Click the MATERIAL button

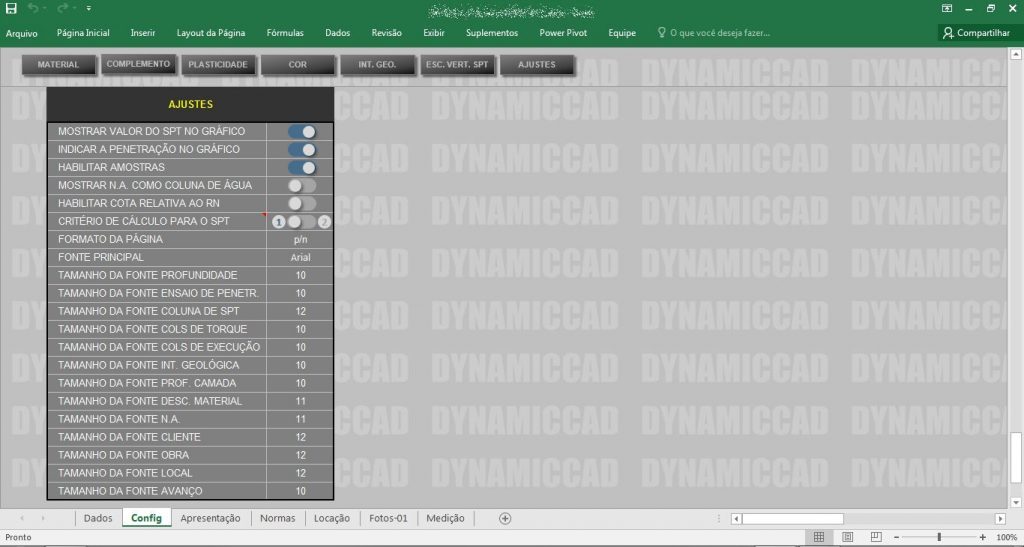click(58, 65)
